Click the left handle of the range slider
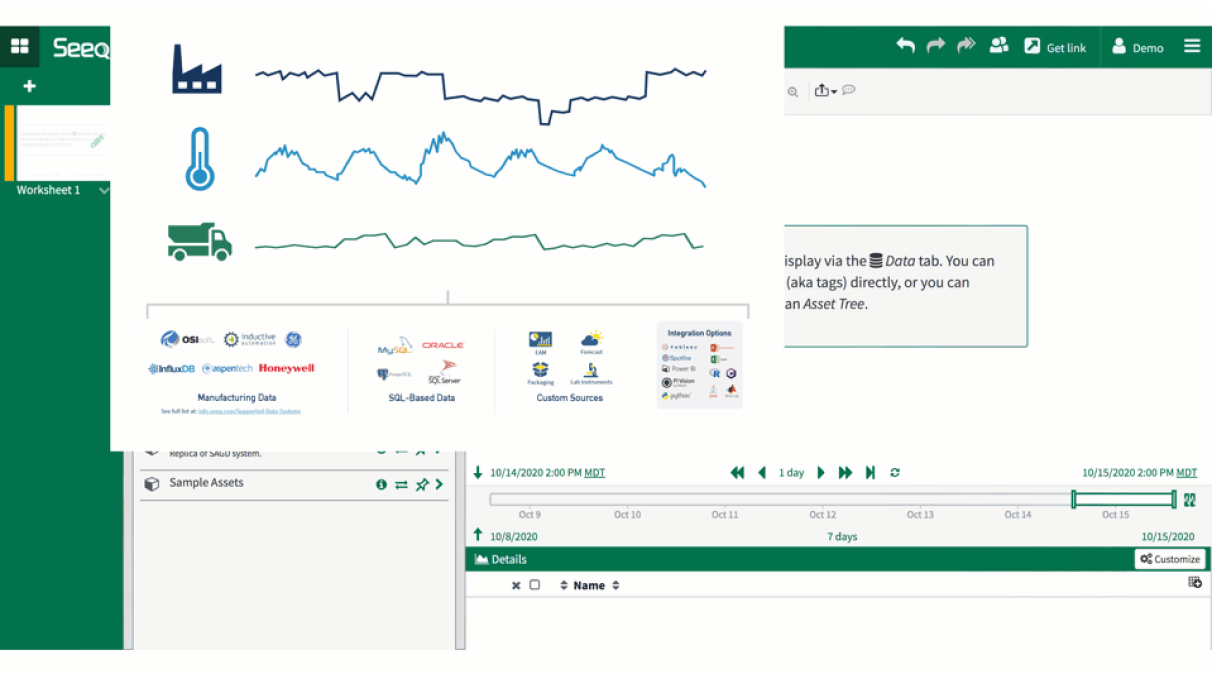1212x675 pixels. (1073, 499)
